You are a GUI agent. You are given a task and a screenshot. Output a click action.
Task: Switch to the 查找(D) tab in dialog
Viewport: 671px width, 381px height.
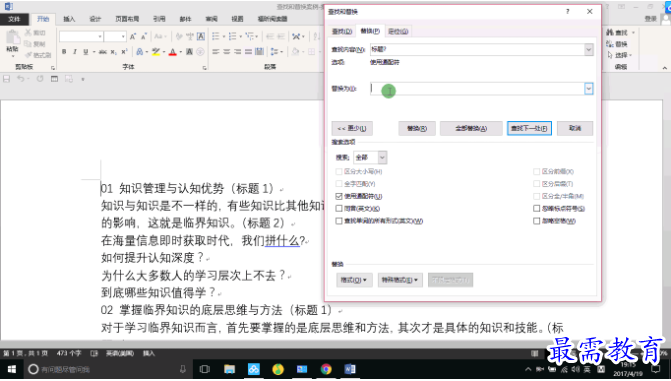tap(342, 31)
